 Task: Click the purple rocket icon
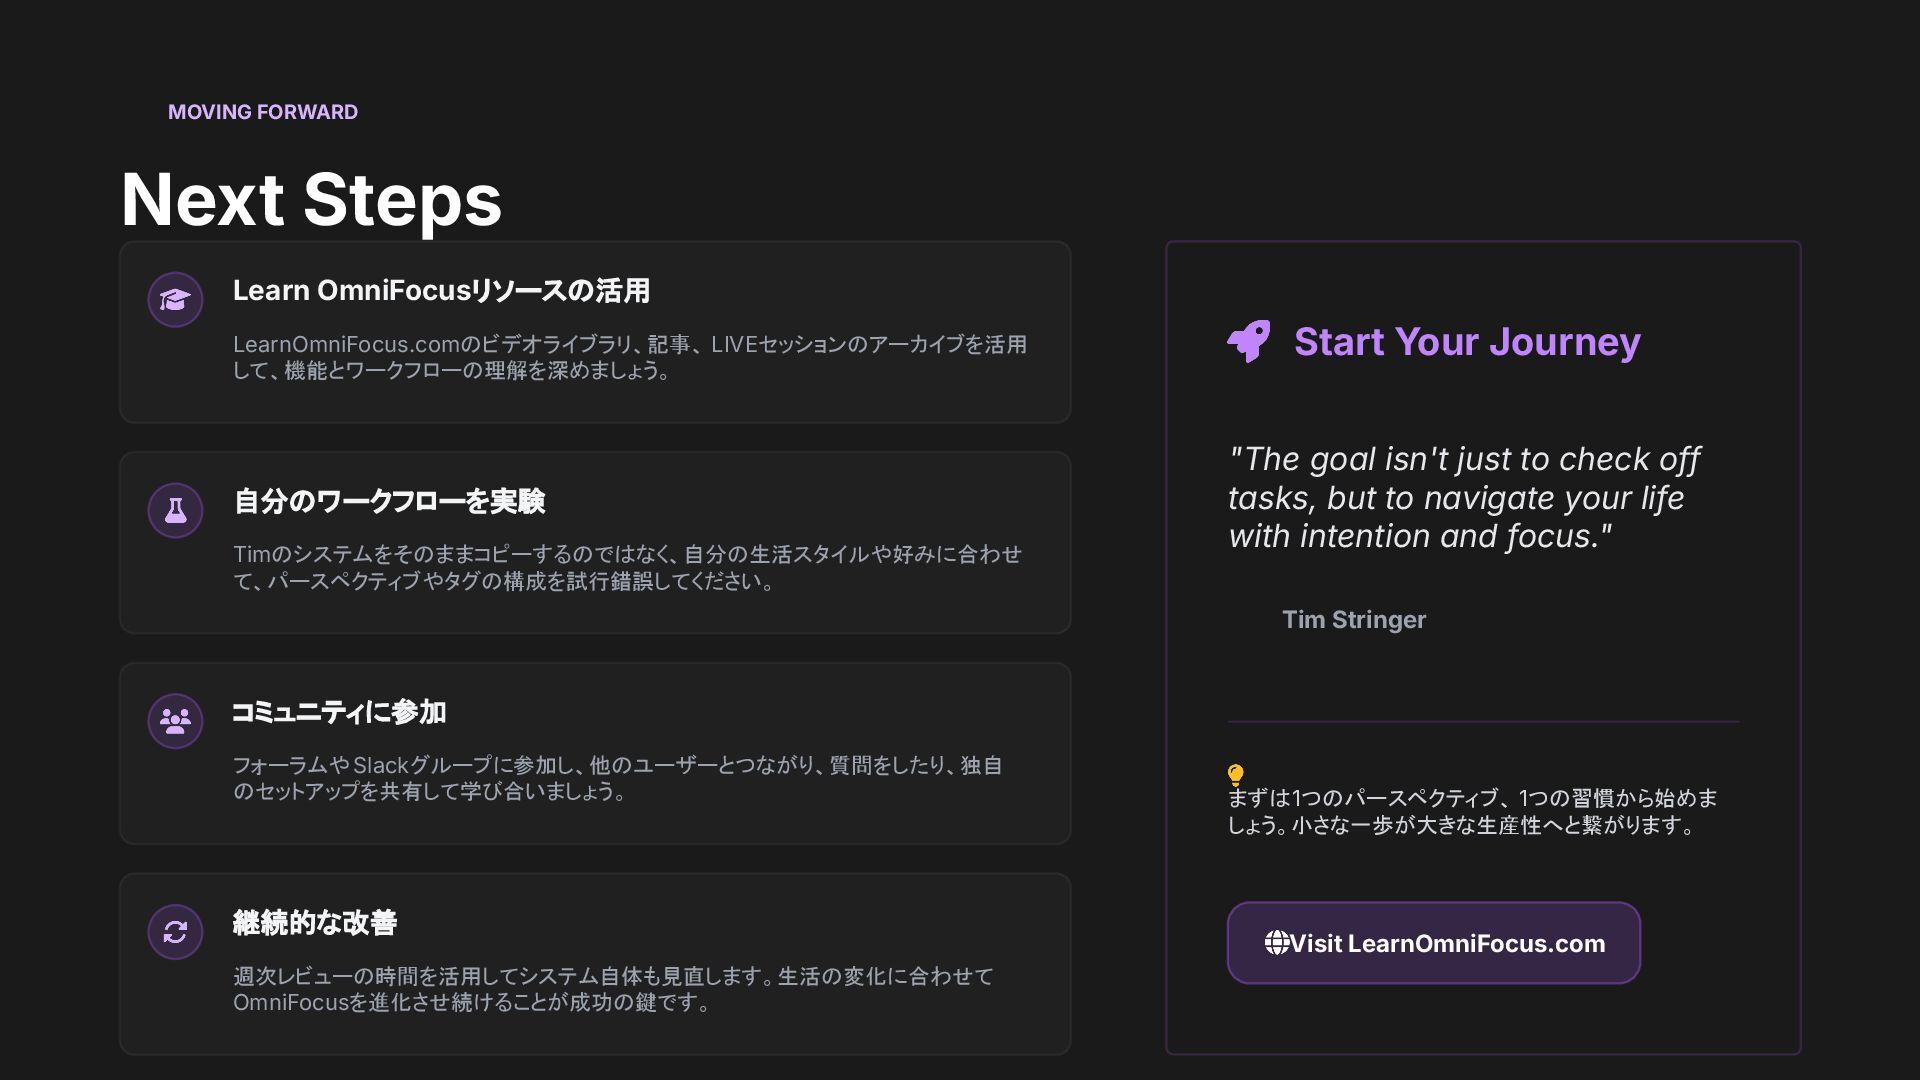[1249, 341]
